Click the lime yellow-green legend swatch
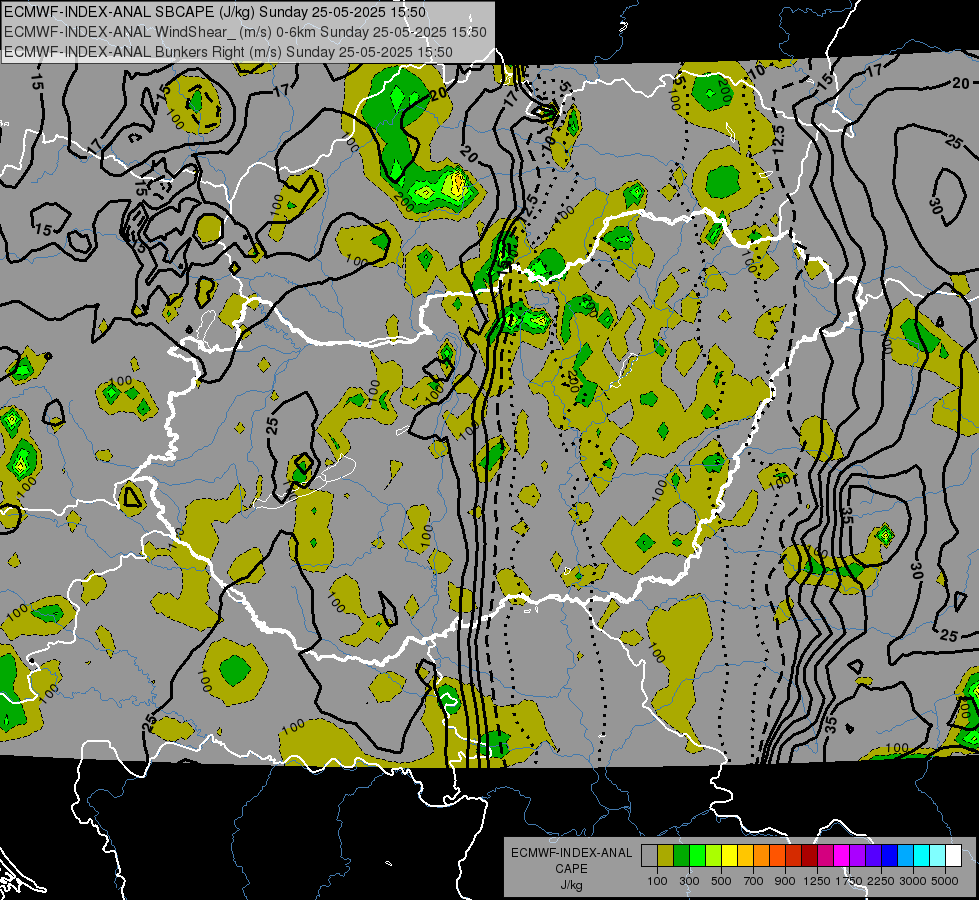The image size is (979, 900). click(713, 856)
